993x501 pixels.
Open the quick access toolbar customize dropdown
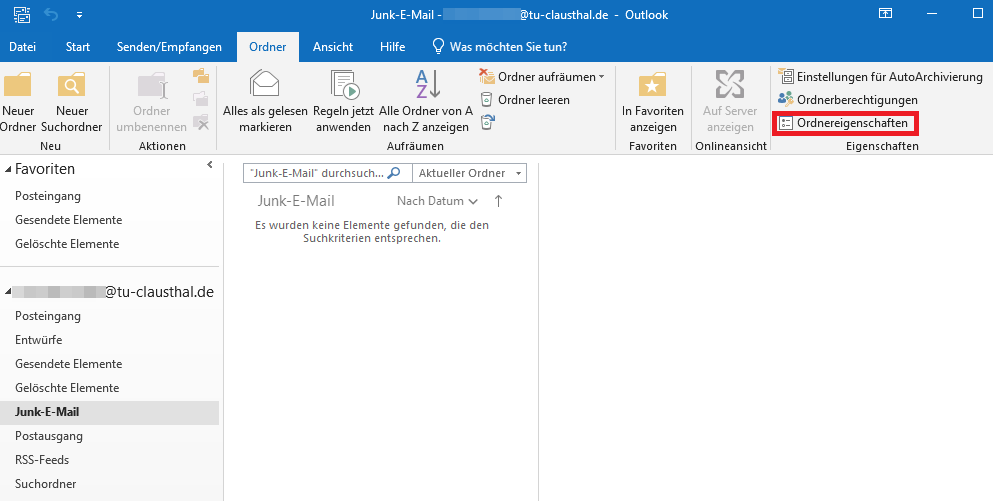[79, 15]
